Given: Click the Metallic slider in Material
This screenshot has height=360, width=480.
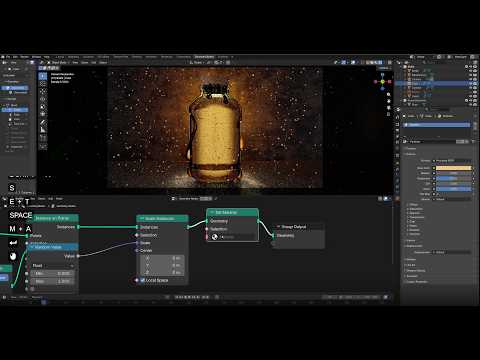Looking at the screenshot, I should point(454,173).
